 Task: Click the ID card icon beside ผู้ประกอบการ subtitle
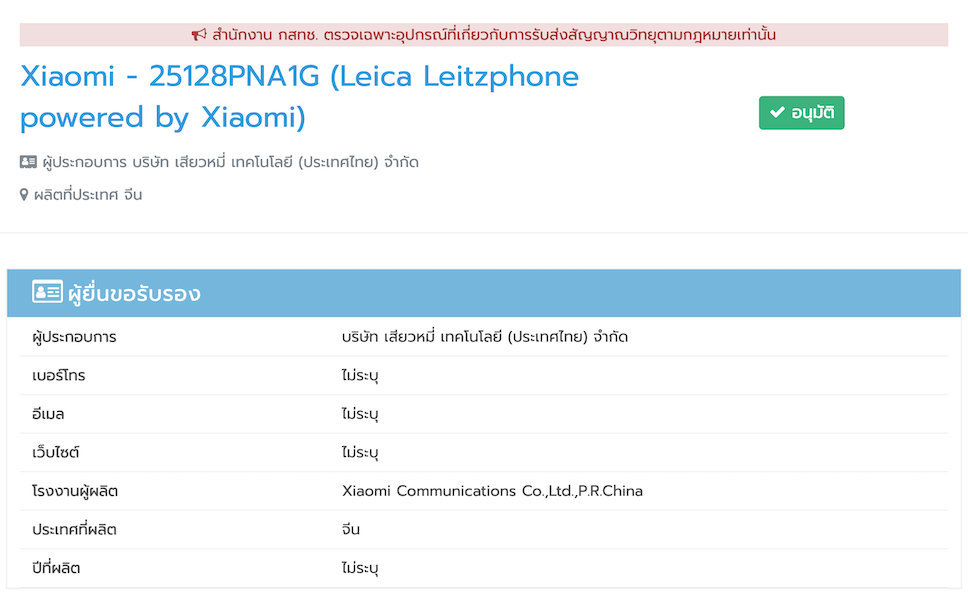pos(28,162)
